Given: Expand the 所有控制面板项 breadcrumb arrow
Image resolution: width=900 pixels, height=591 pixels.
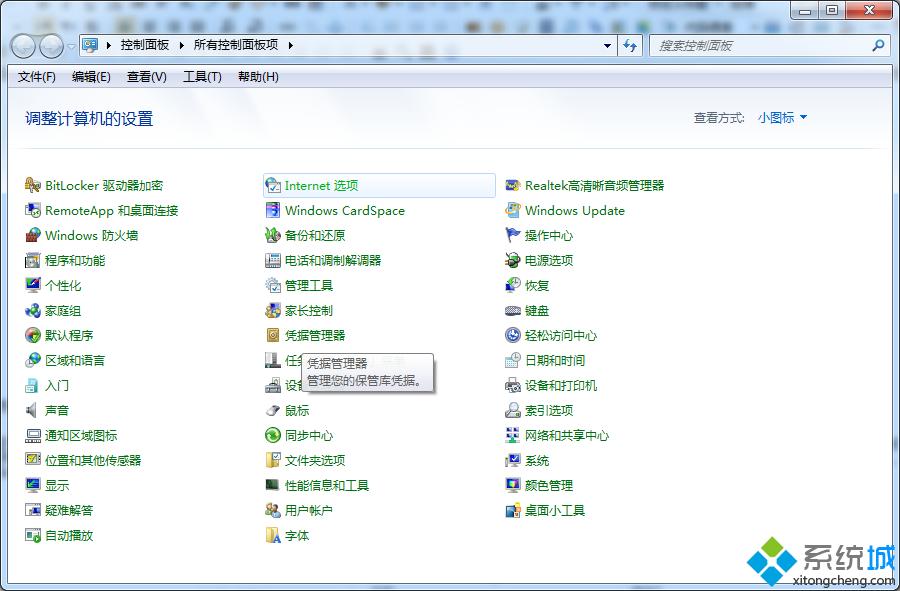Looking at the screenshot, I should click(x=290, y=45).
